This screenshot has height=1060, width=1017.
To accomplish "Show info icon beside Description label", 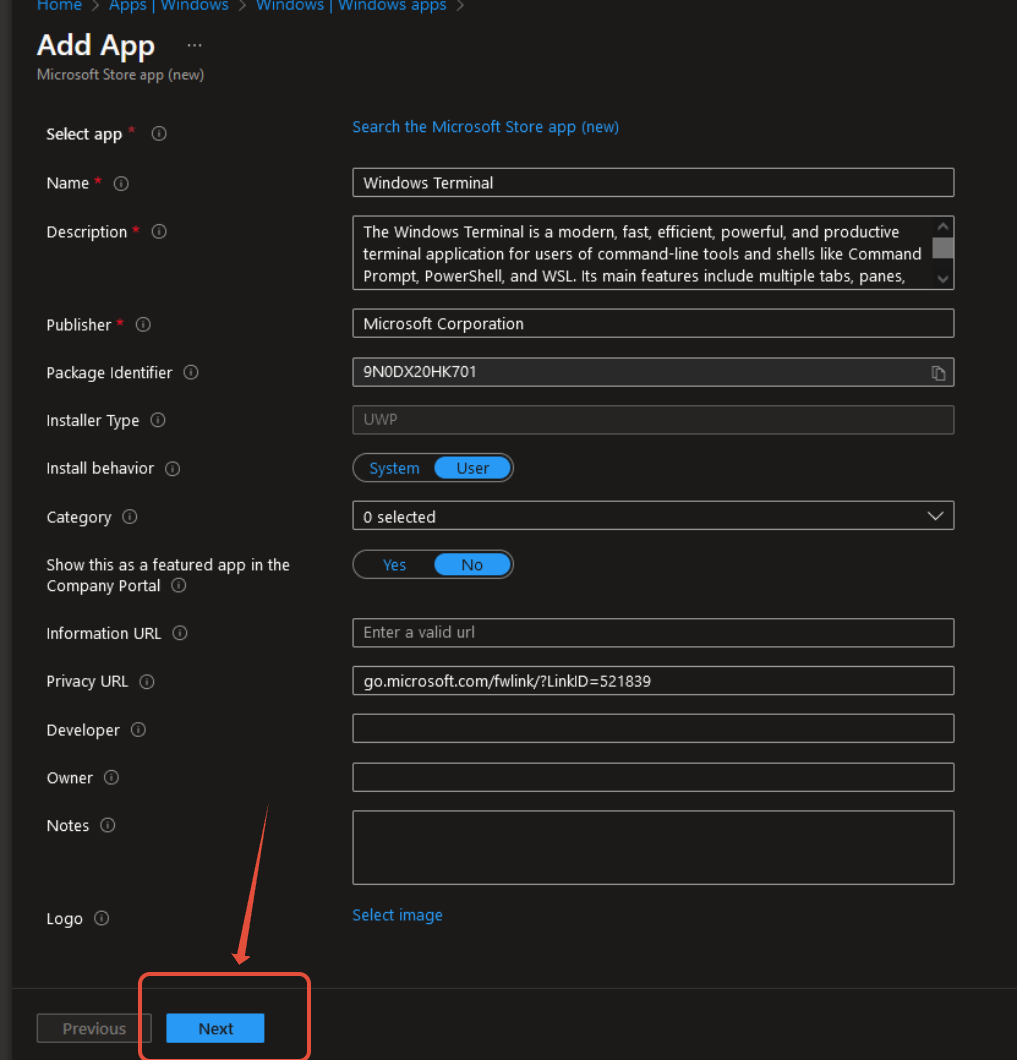I will click(159, 232).
